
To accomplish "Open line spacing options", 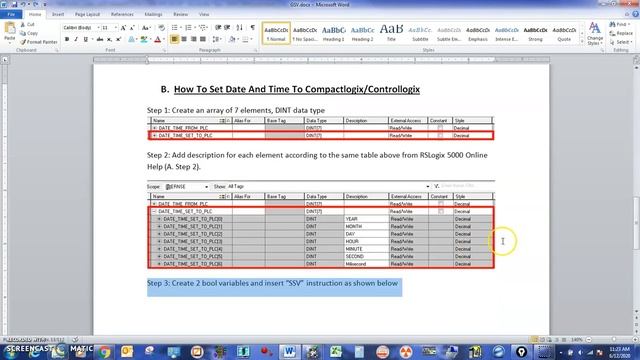I will click(217, 39).
